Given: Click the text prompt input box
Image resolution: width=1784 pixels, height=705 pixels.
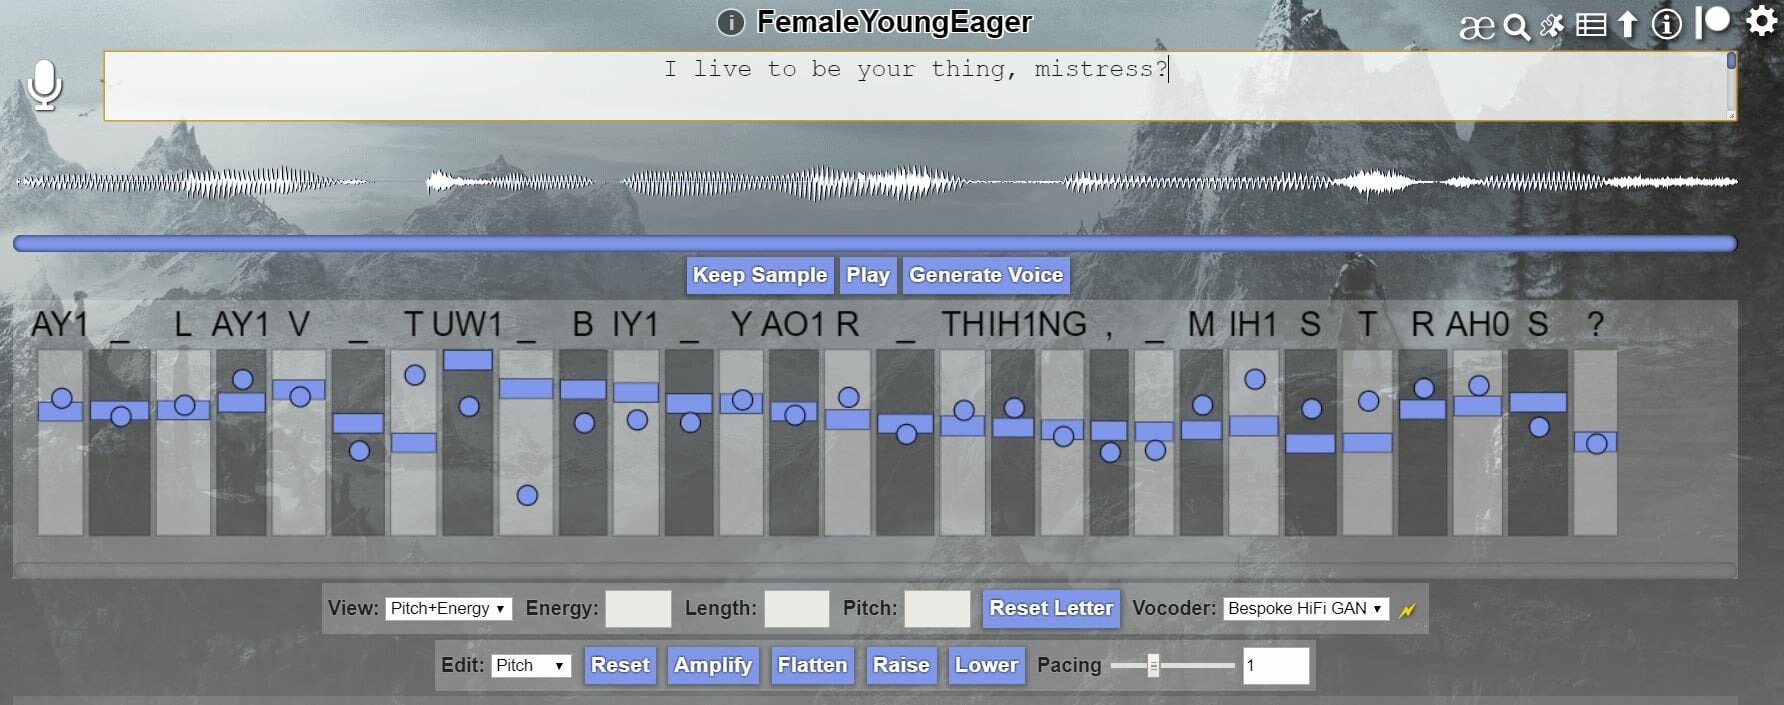Looking at the screenshot, I should (x=915, y=86).
